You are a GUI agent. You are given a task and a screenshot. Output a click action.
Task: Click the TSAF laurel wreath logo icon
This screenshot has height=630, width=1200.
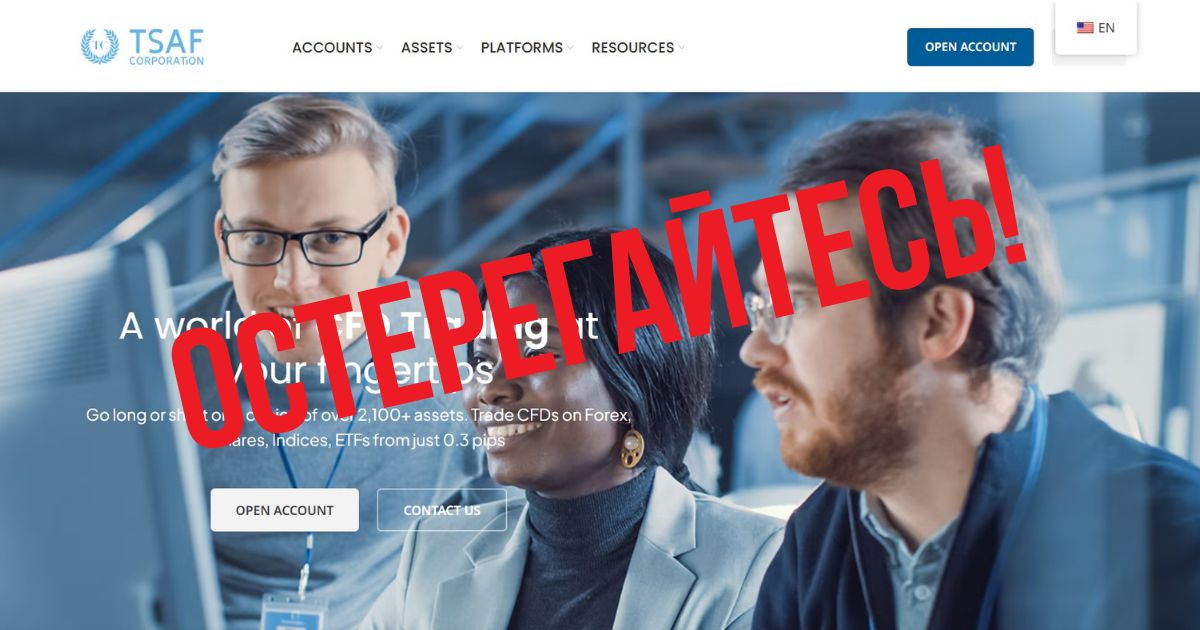point(100,47)
